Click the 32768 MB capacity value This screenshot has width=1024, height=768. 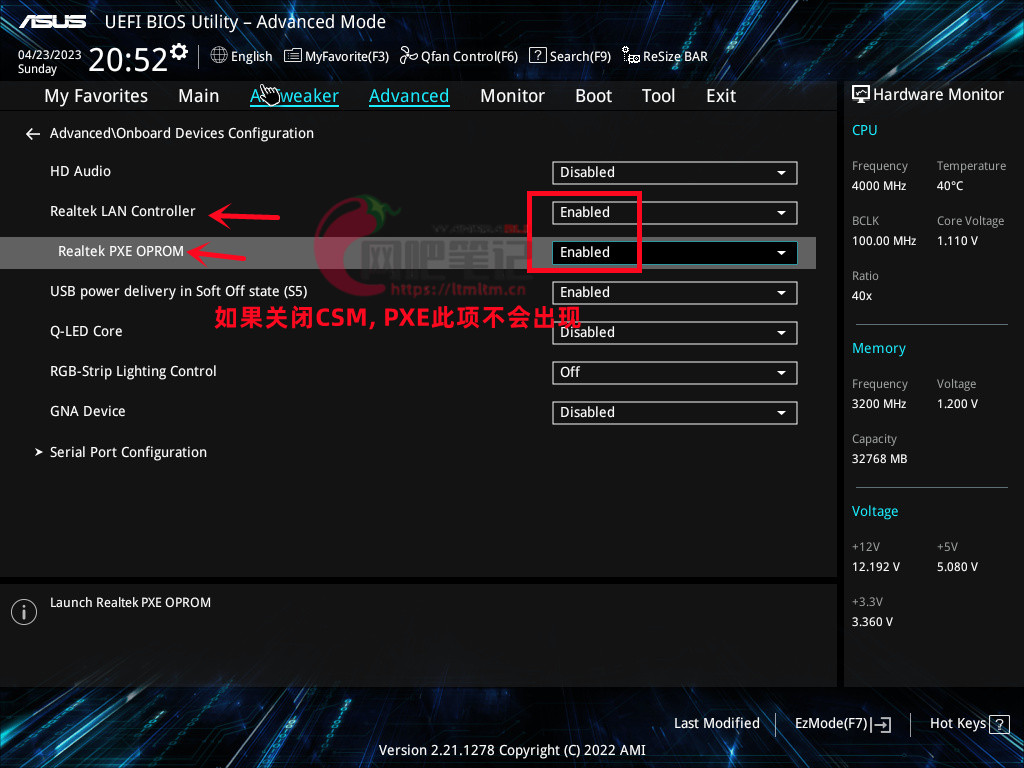880,459
